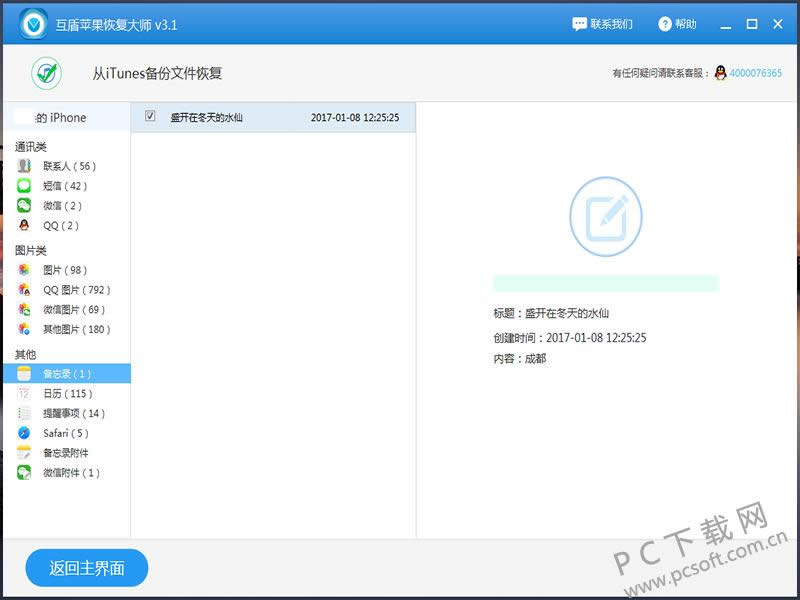800x600 pixels.
Task: Click the green checkmark iTunes recovery icon
Action: pos(46,73)
